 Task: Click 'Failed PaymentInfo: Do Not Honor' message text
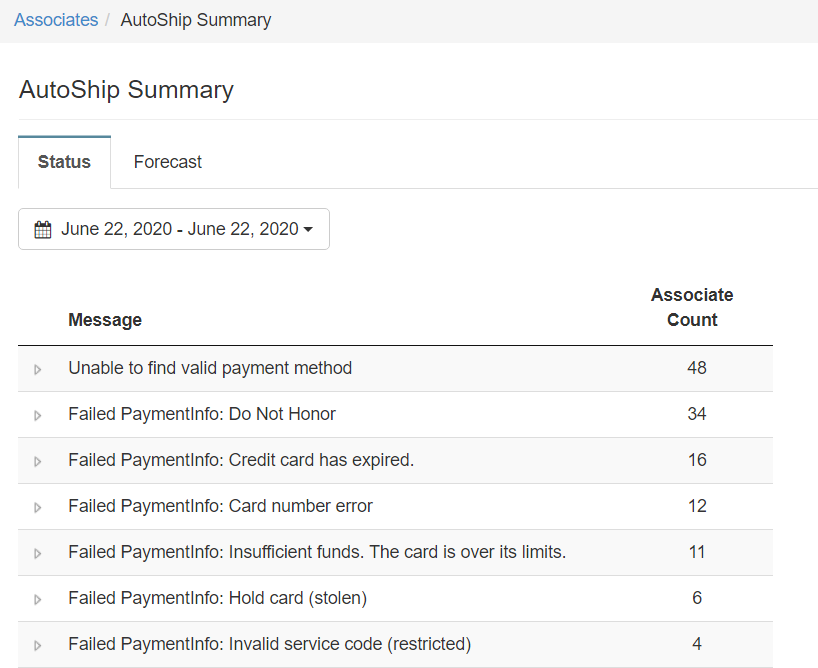tap(202, 414)
